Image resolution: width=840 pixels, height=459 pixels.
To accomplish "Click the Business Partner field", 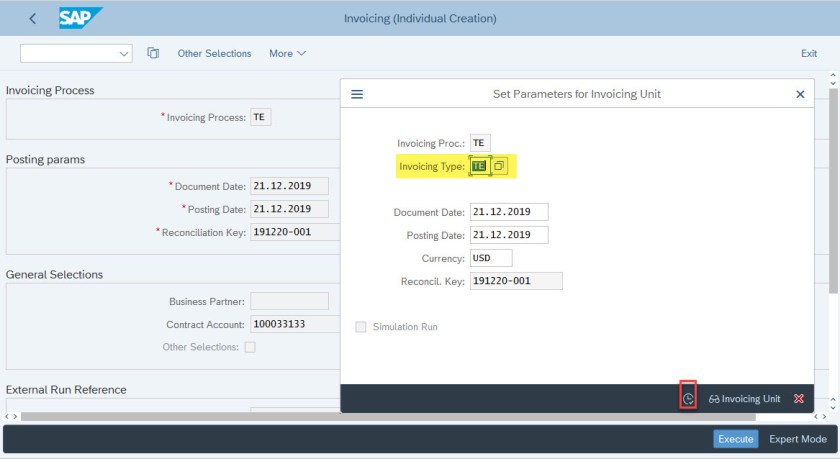I will (x=289, y=301).
